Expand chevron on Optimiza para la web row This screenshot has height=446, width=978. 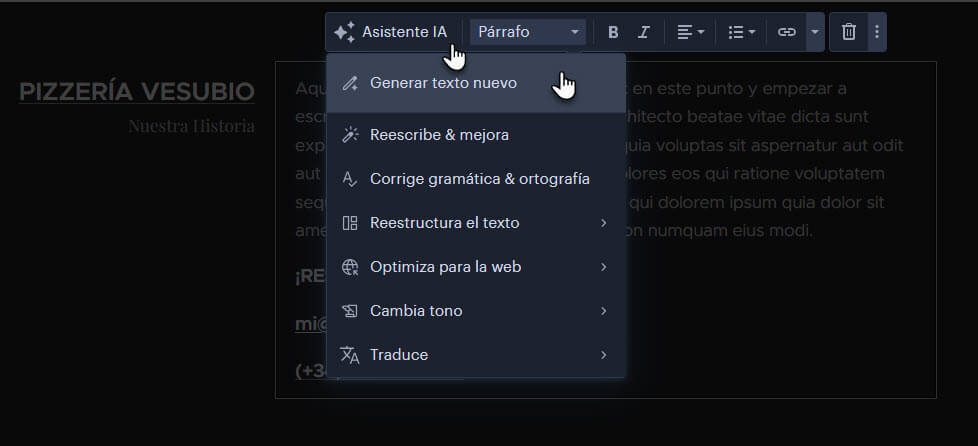pos(603,267)
